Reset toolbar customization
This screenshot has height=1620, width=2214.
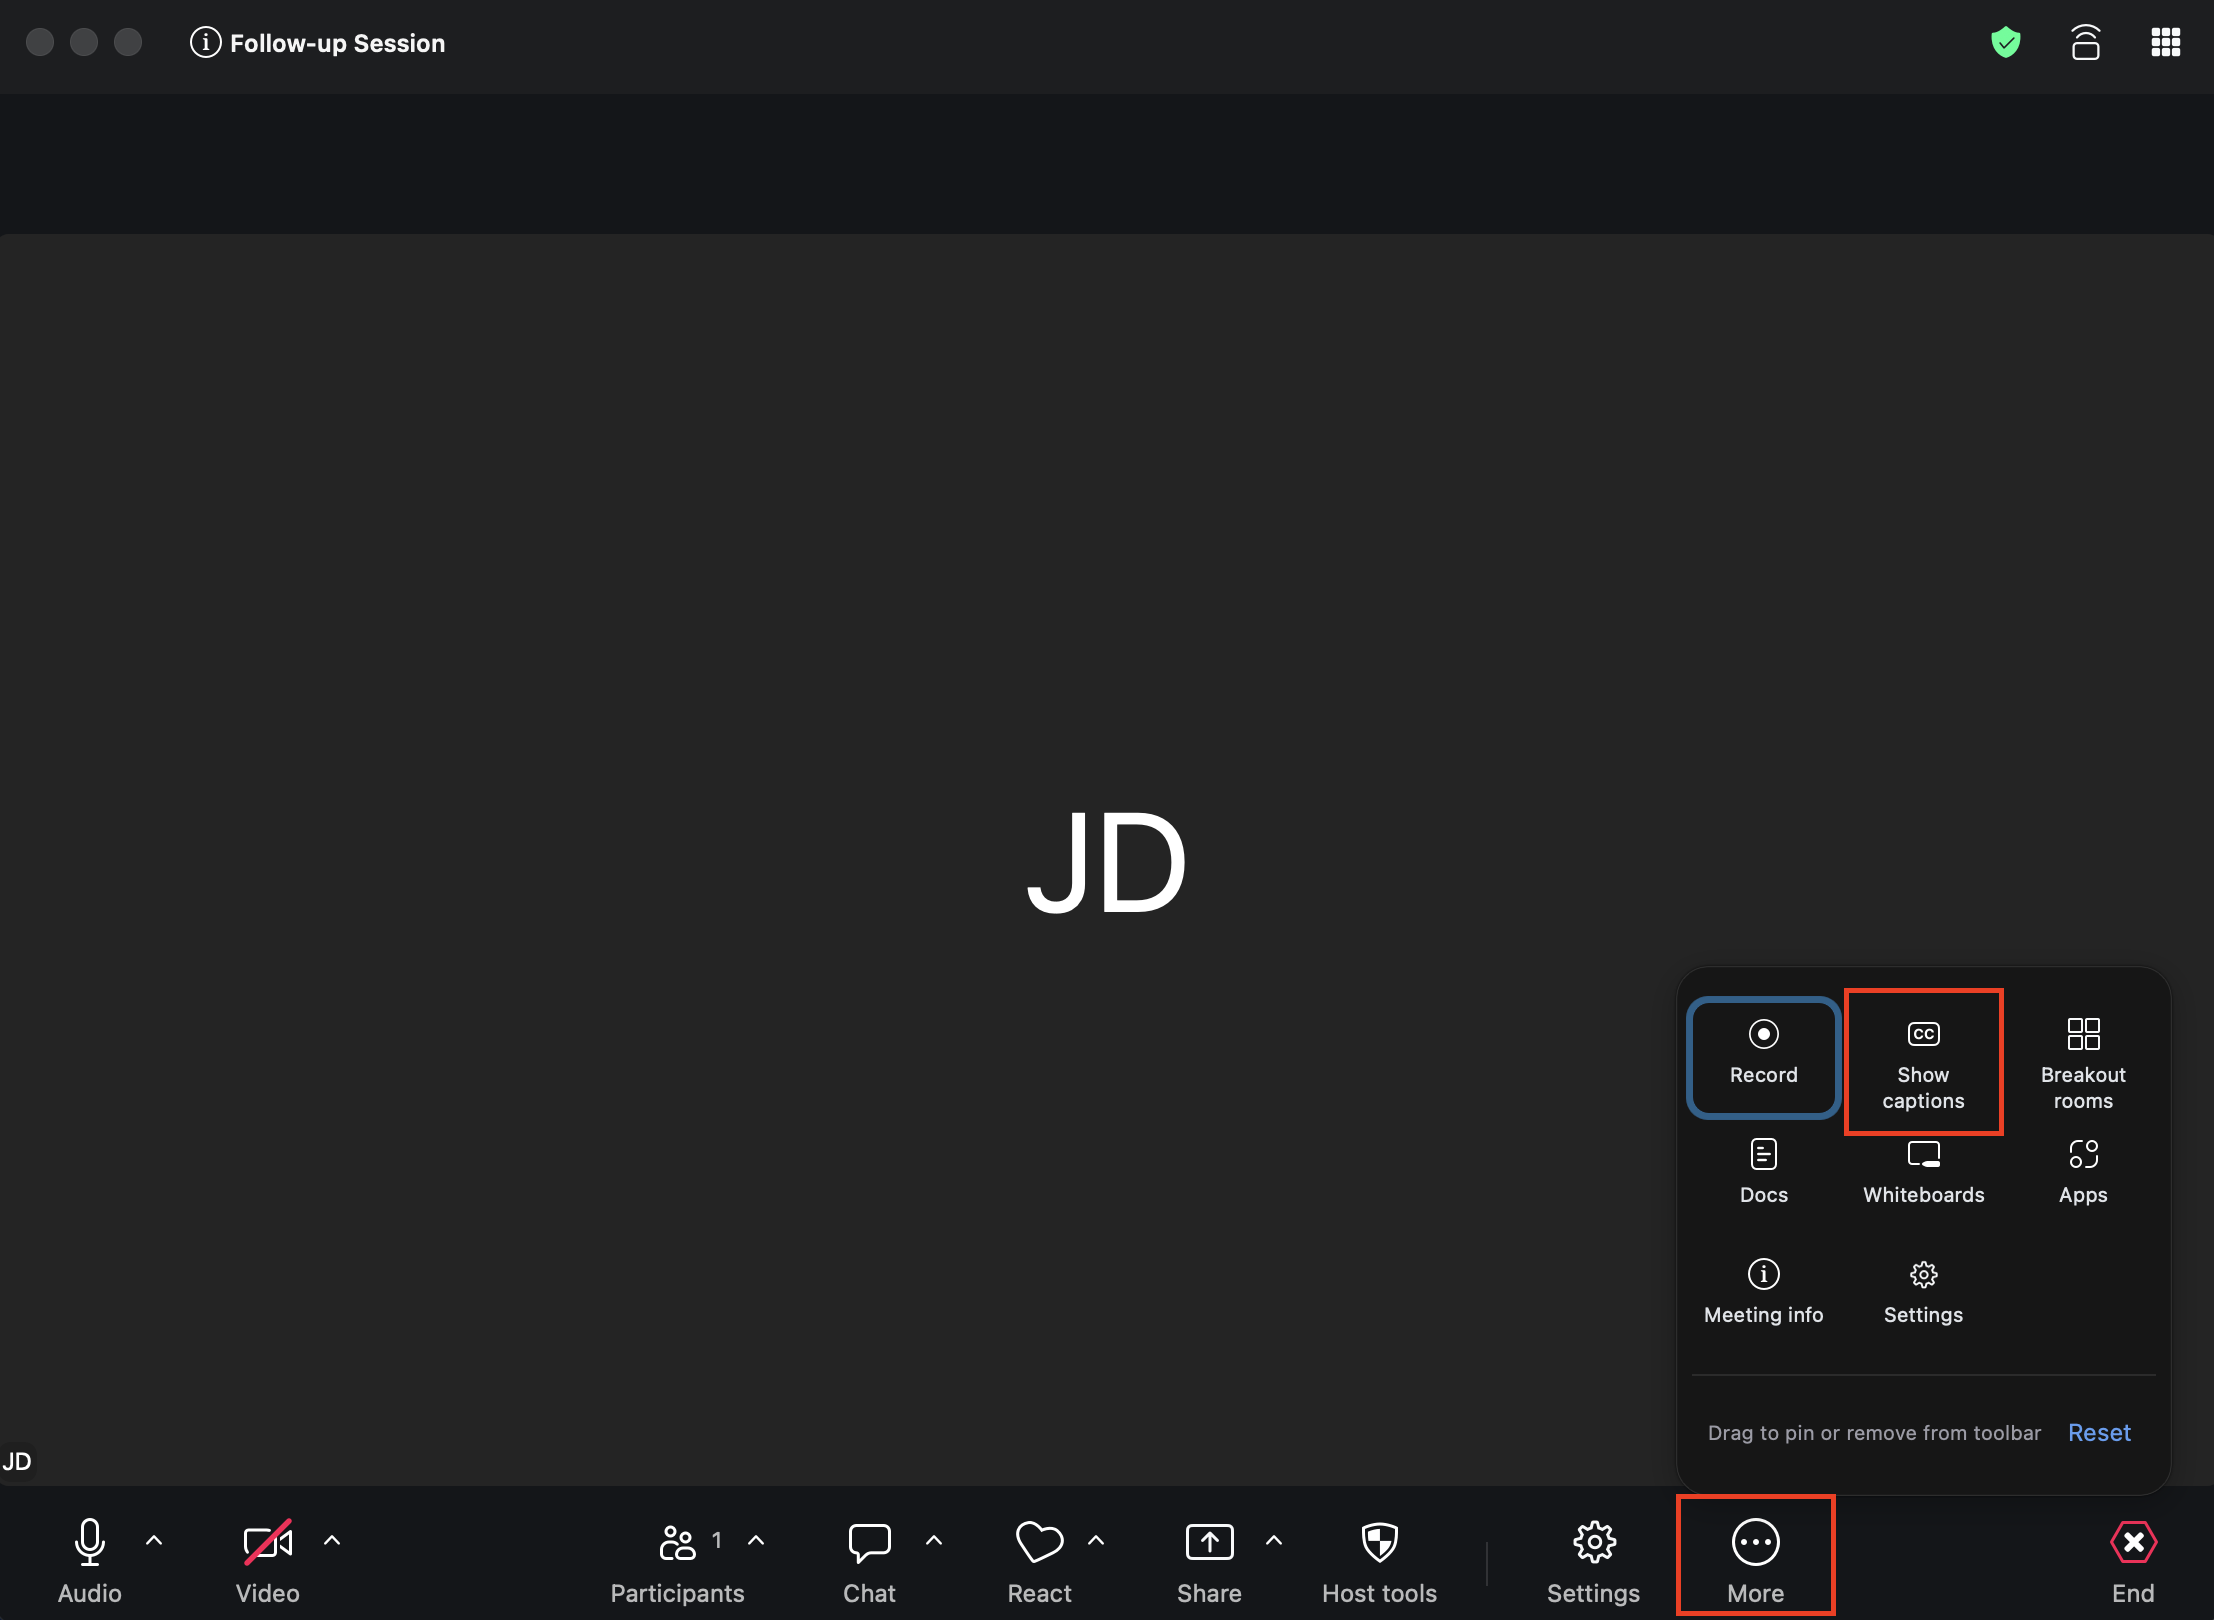(x=2099, y=1433)
